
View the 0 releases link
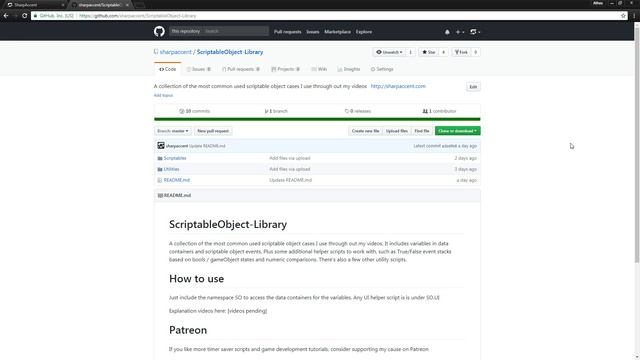(x=358, y=111)
